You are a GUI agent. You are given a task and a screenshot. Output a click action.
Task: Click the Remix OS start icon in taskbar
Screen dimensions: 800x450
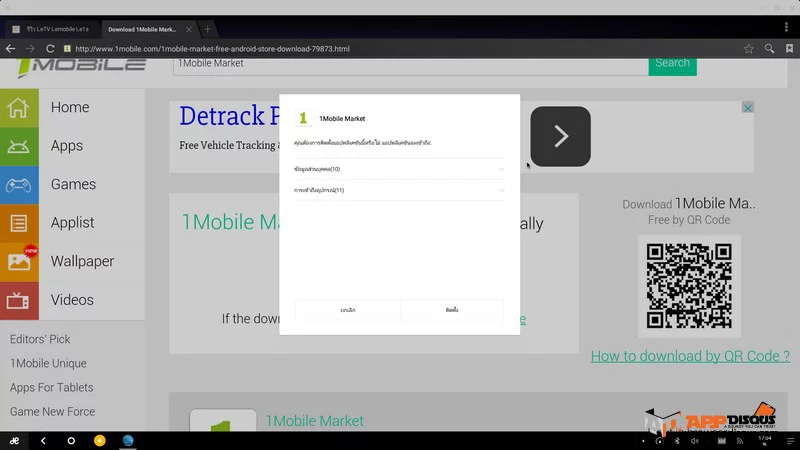(14, 441)
